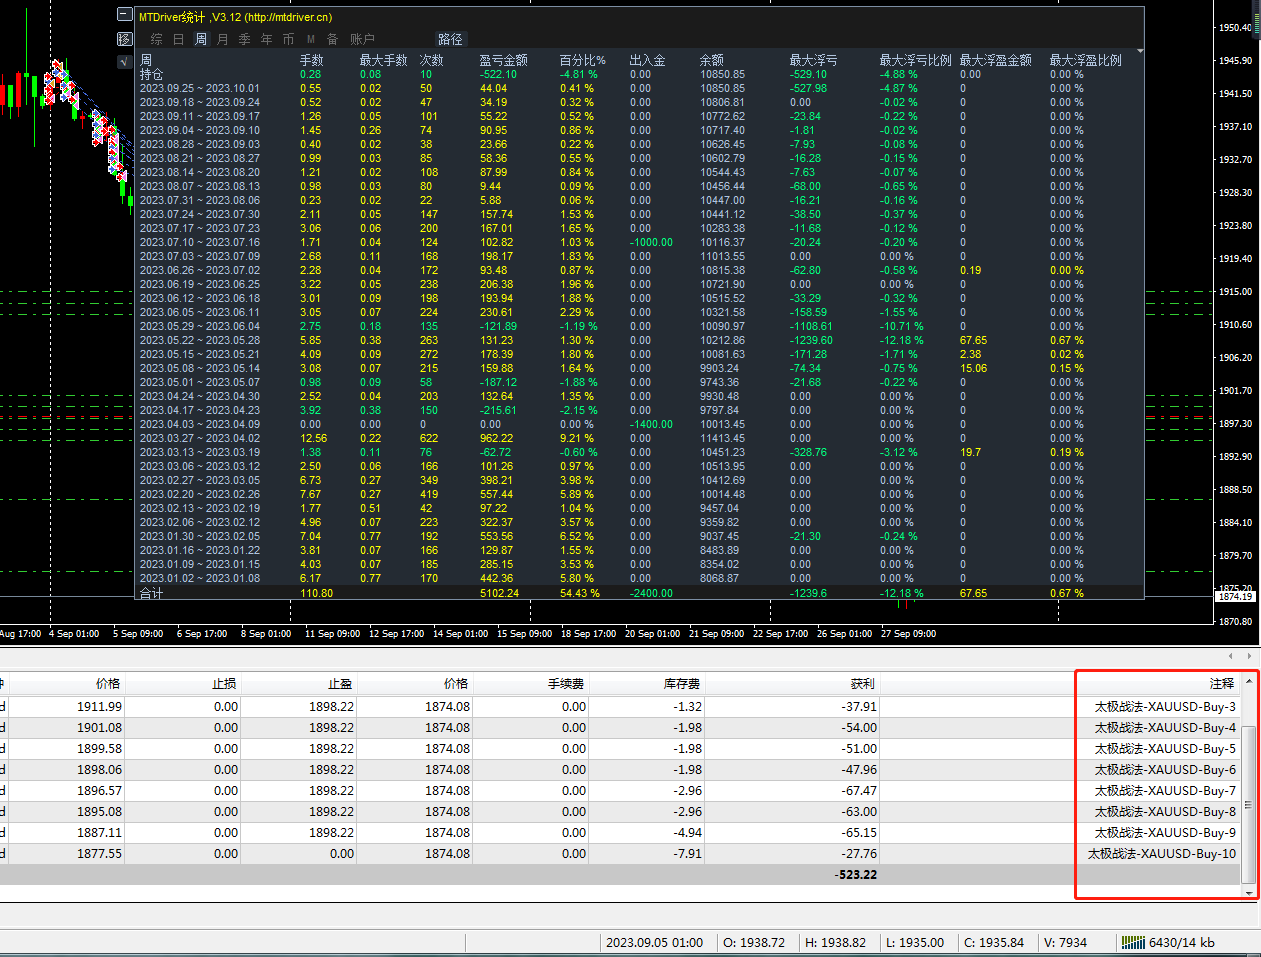Select the 币 currency statistics tab
Image resolution: width=1261 pixels, height=957 pixels.
288,39
